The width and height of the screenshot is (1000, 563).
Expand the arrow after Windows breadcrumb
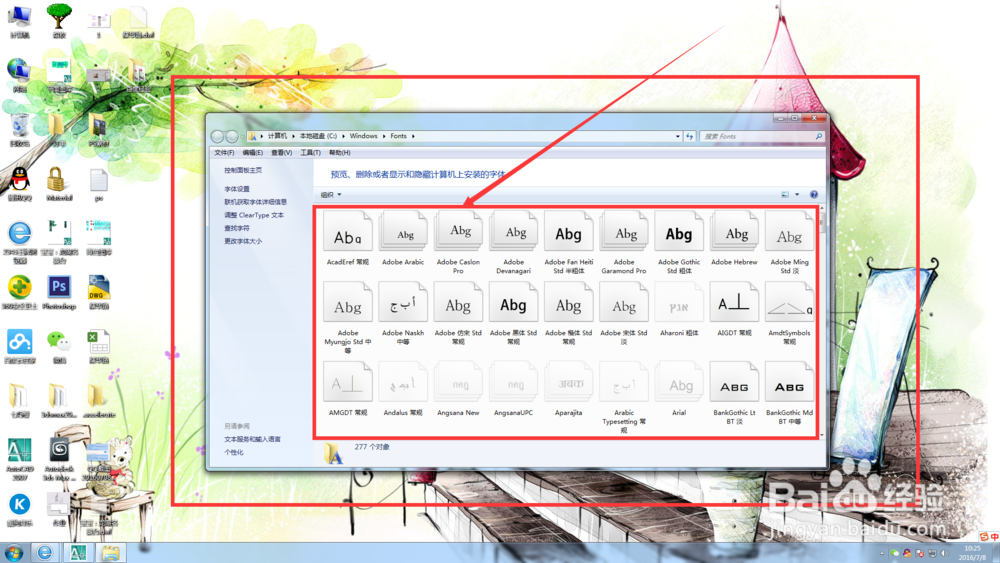tap(384, 136)
